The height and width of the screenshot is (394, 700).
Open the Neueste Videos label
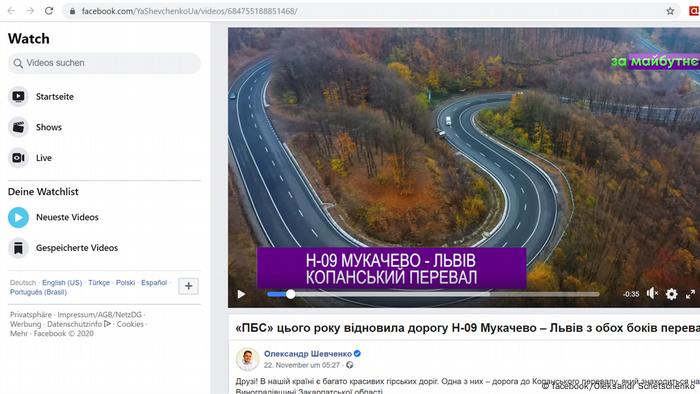(67, 217)
